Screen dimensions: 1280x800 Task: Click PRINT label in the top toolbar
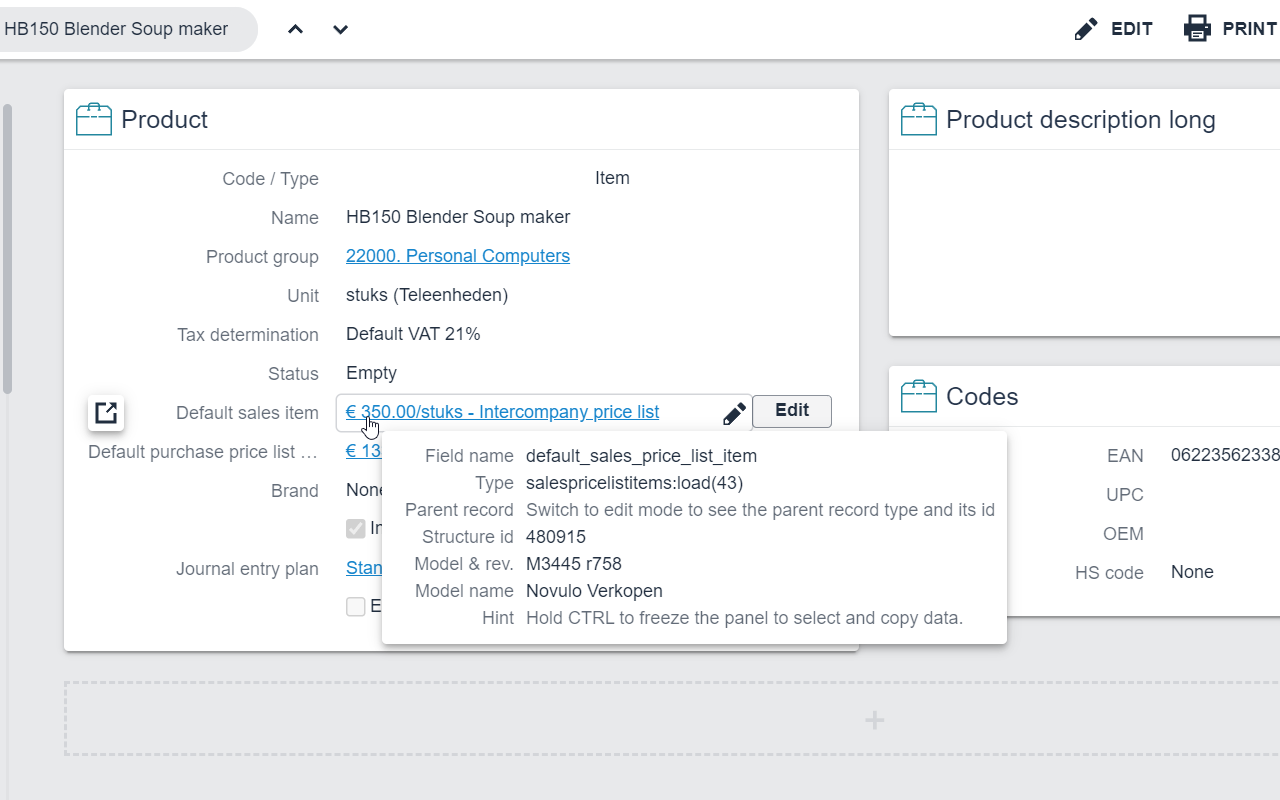click(x=1249, y=29)
